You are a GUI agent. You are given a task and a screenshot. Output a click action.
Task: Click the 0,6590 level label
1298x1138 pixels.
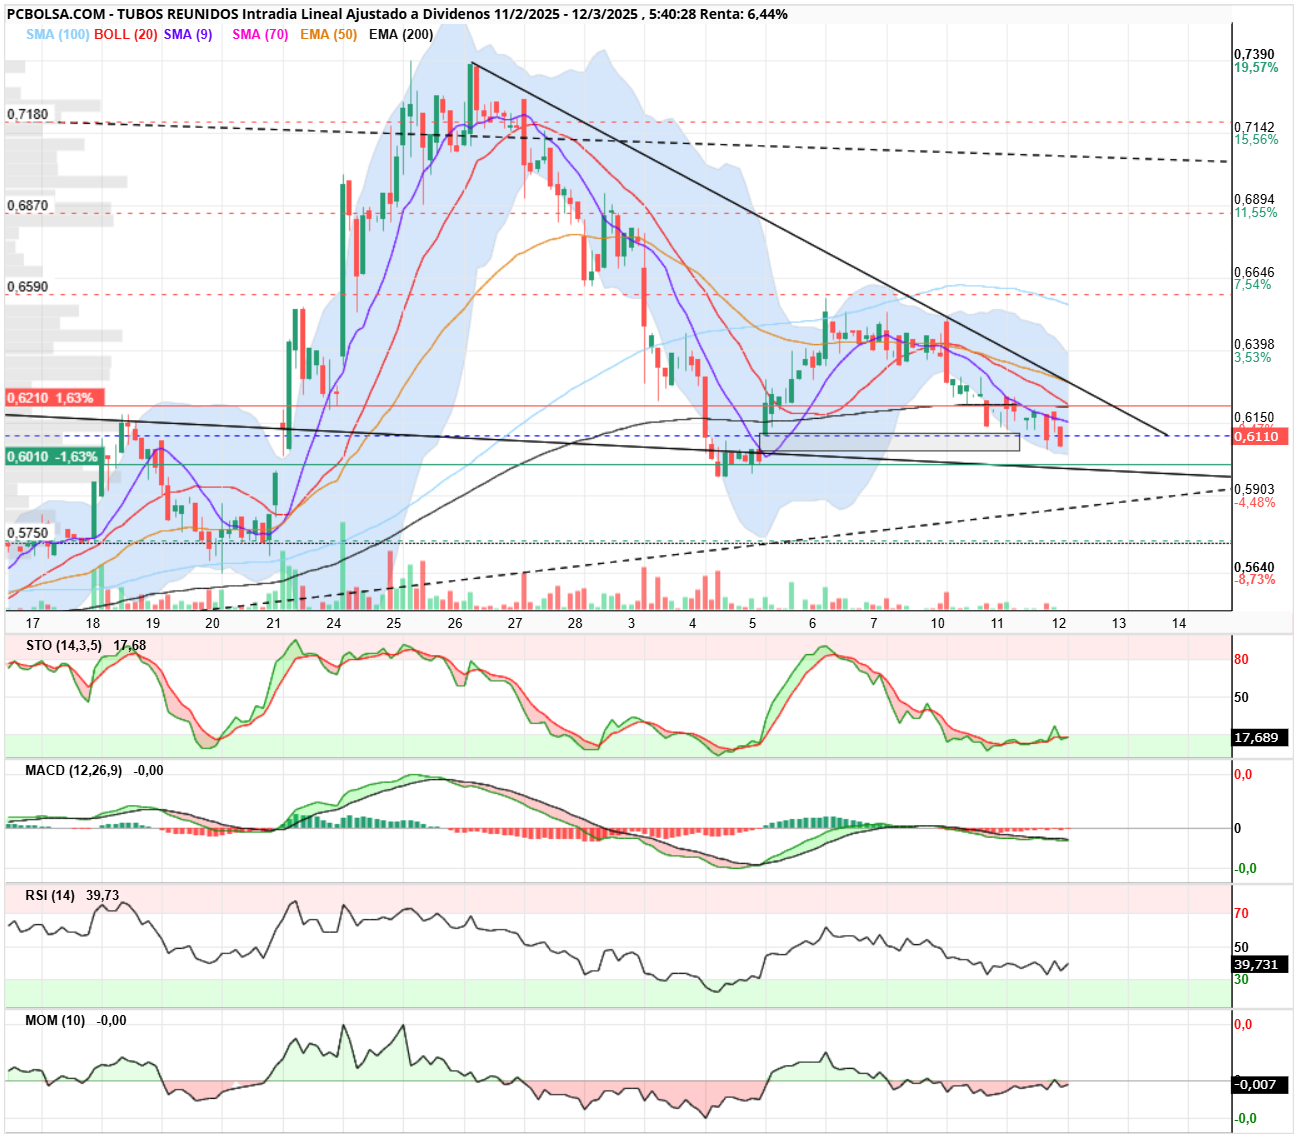click(x=27, y=286)
